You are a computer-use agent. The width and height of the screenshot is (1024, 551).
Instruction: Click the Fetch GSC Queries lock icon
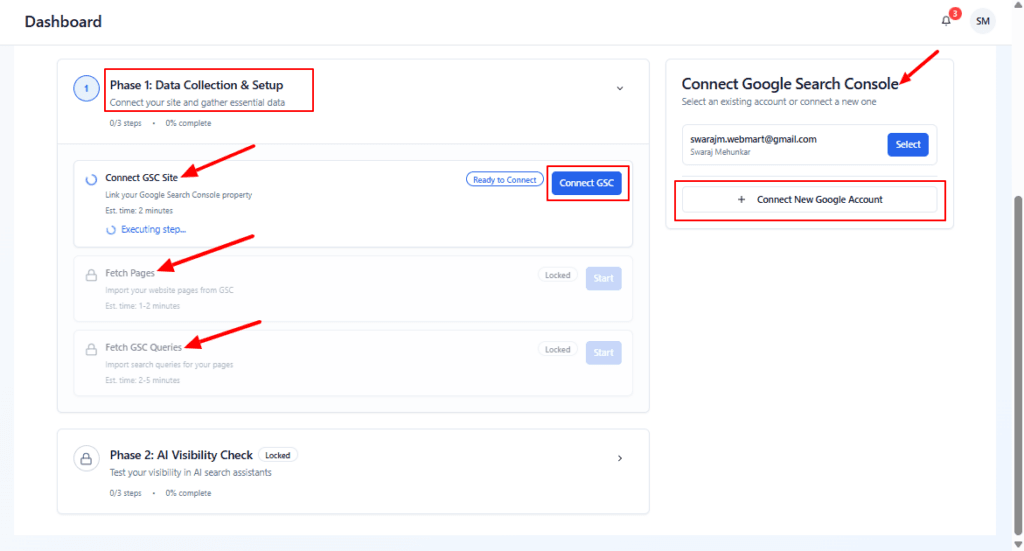pos(91,349)
